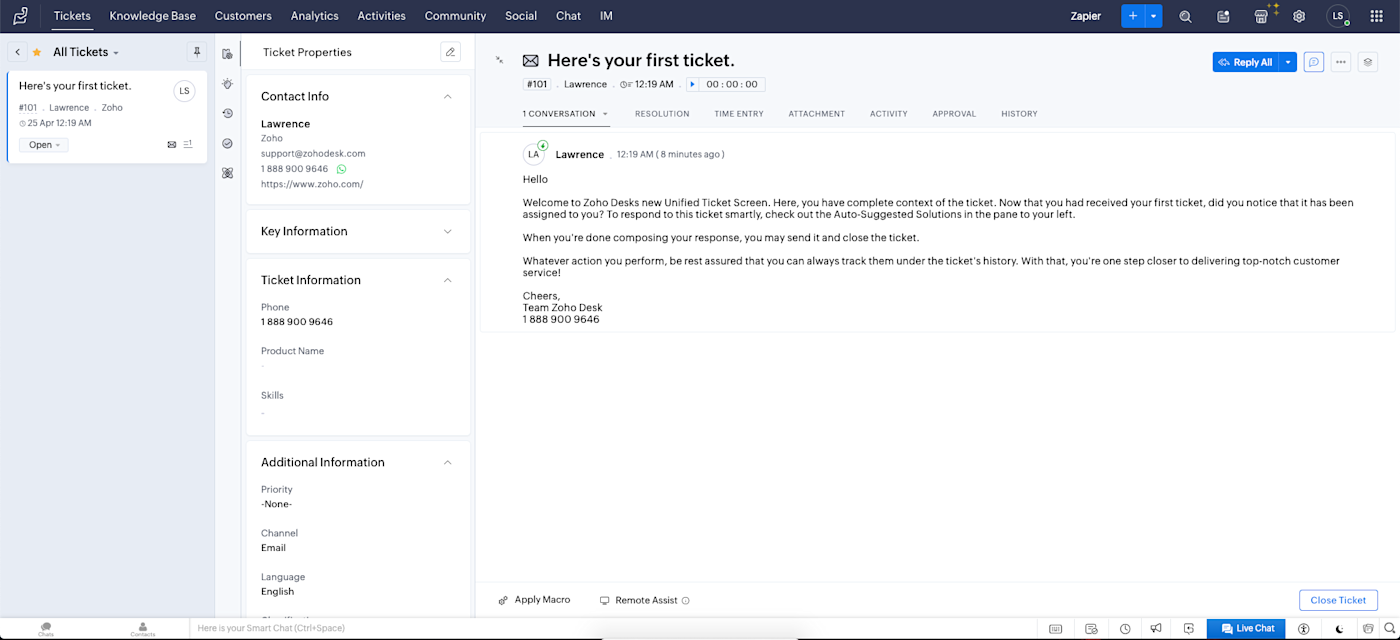The height and width of the screenshot is (640, 1400).
Task: Open the Auto-Suggest lightbulb sidebar icon
Action: pyautogui.click(x=228, y=83)
